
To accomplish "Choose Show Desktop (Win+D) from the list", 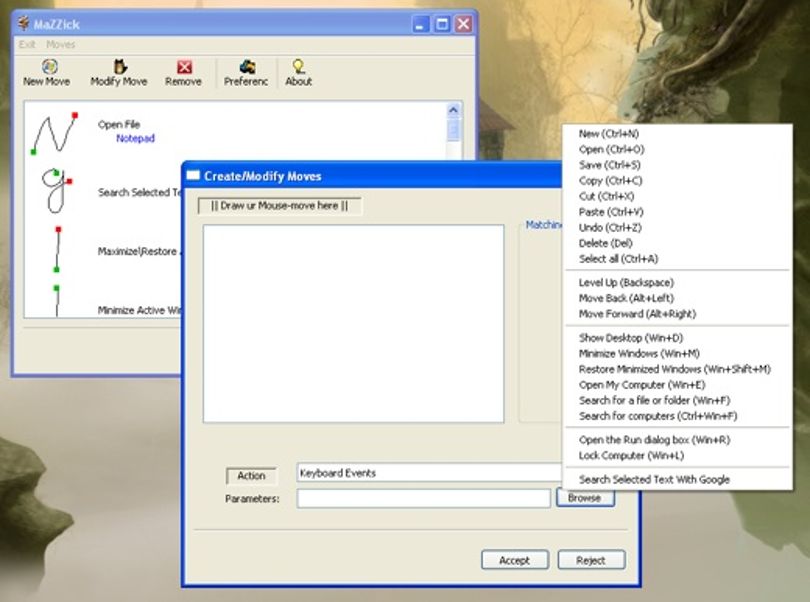I will pos(631,338).
